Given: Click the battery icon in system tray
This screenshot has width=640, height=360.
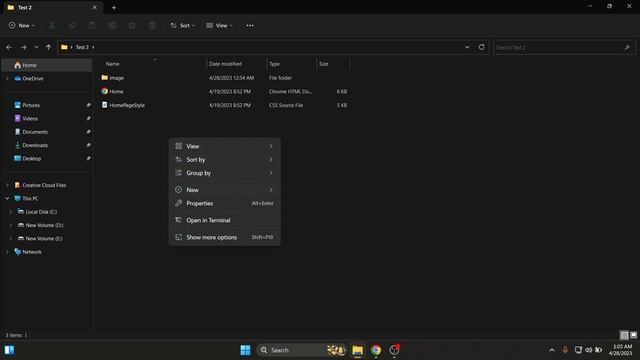Looking at the screenshot, I should click(x=598, y=350).
